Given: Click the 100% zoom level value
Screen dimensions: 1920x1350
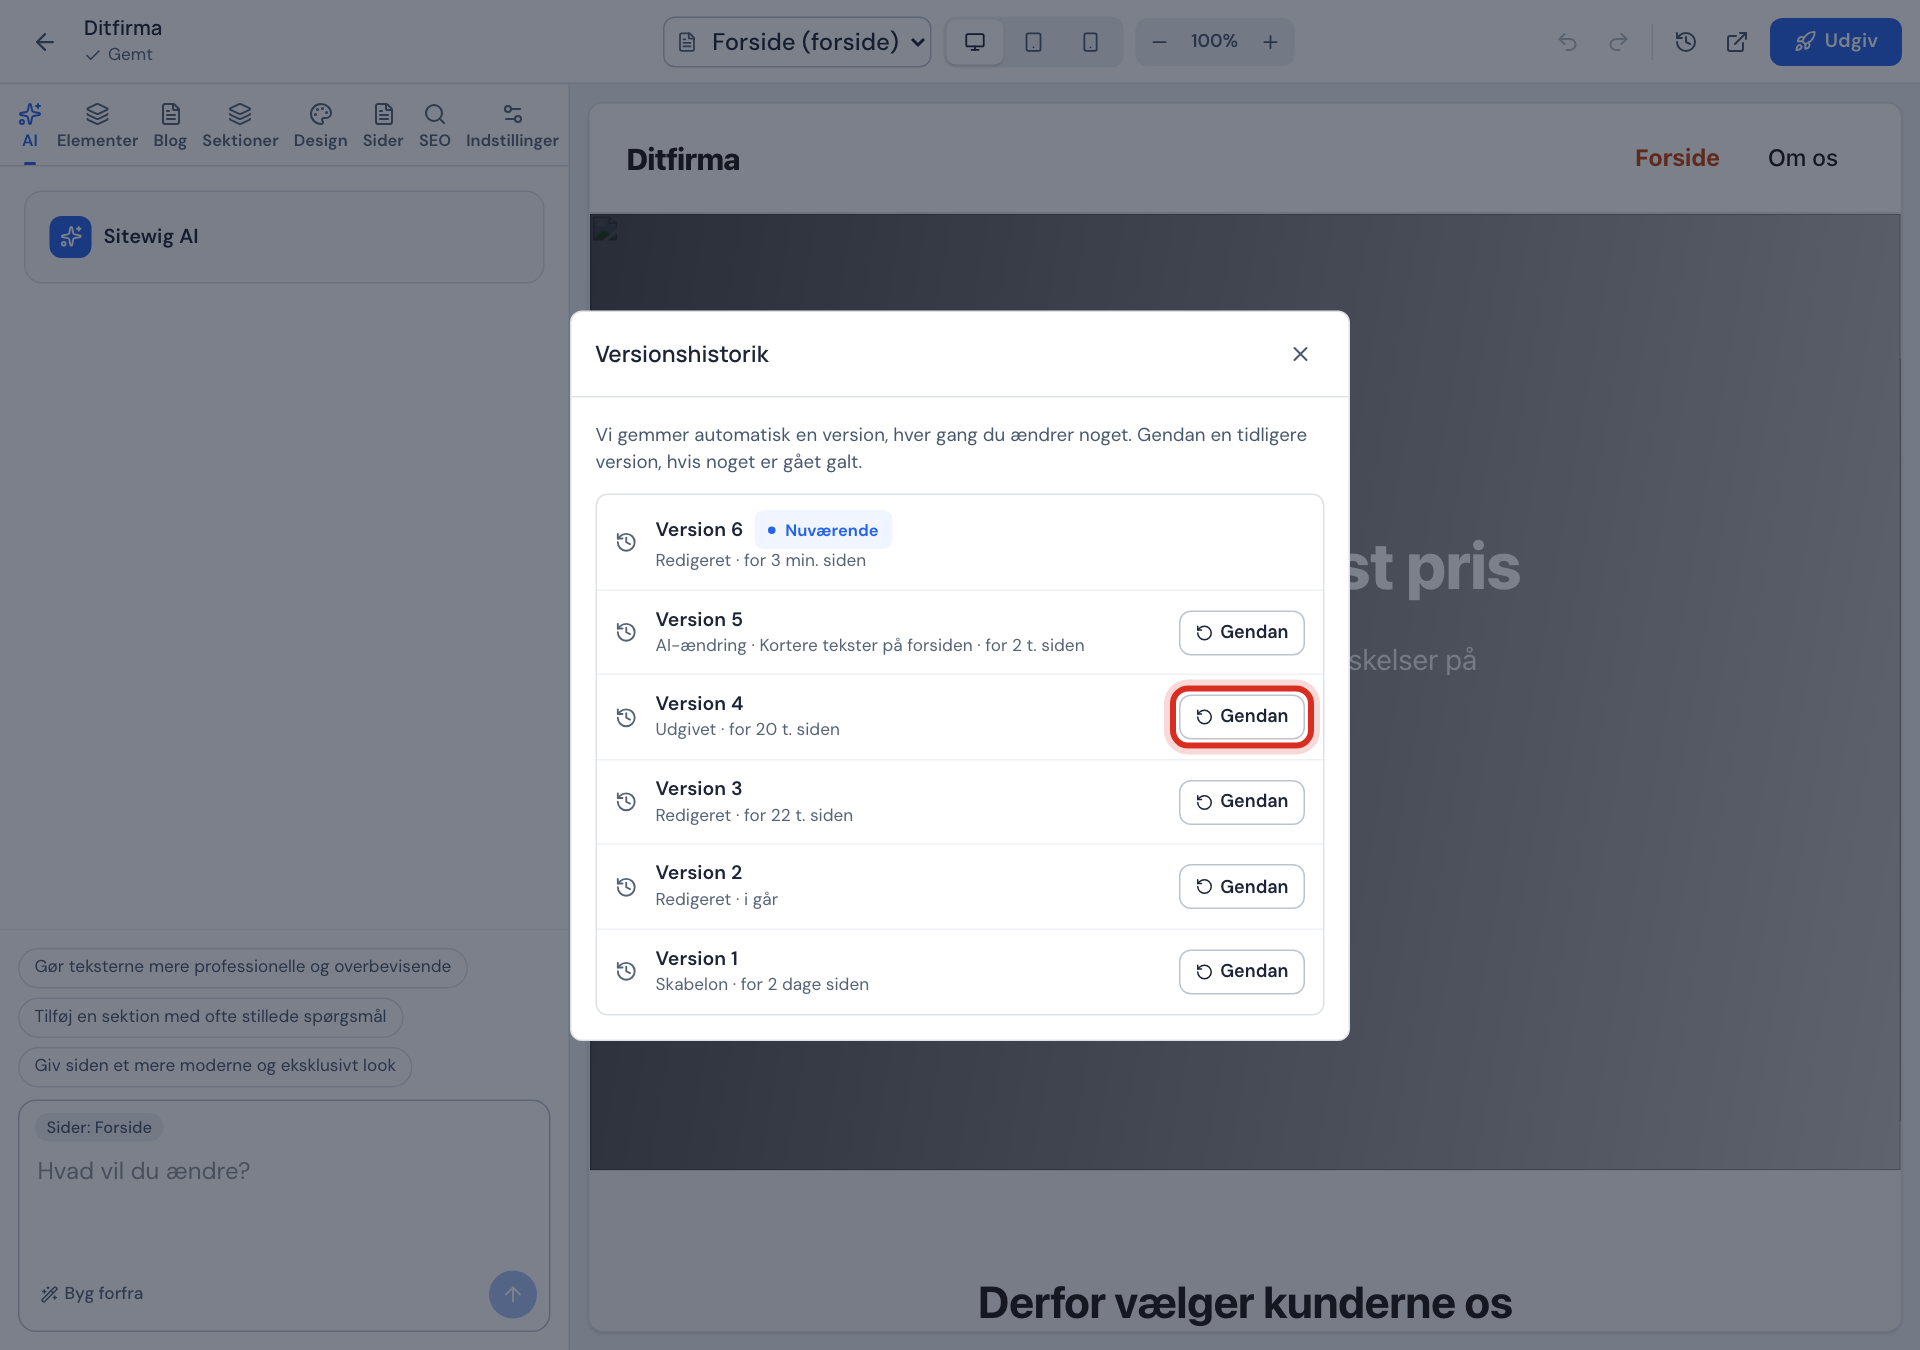Looking at the screenshot, I should coord(1214,42).
